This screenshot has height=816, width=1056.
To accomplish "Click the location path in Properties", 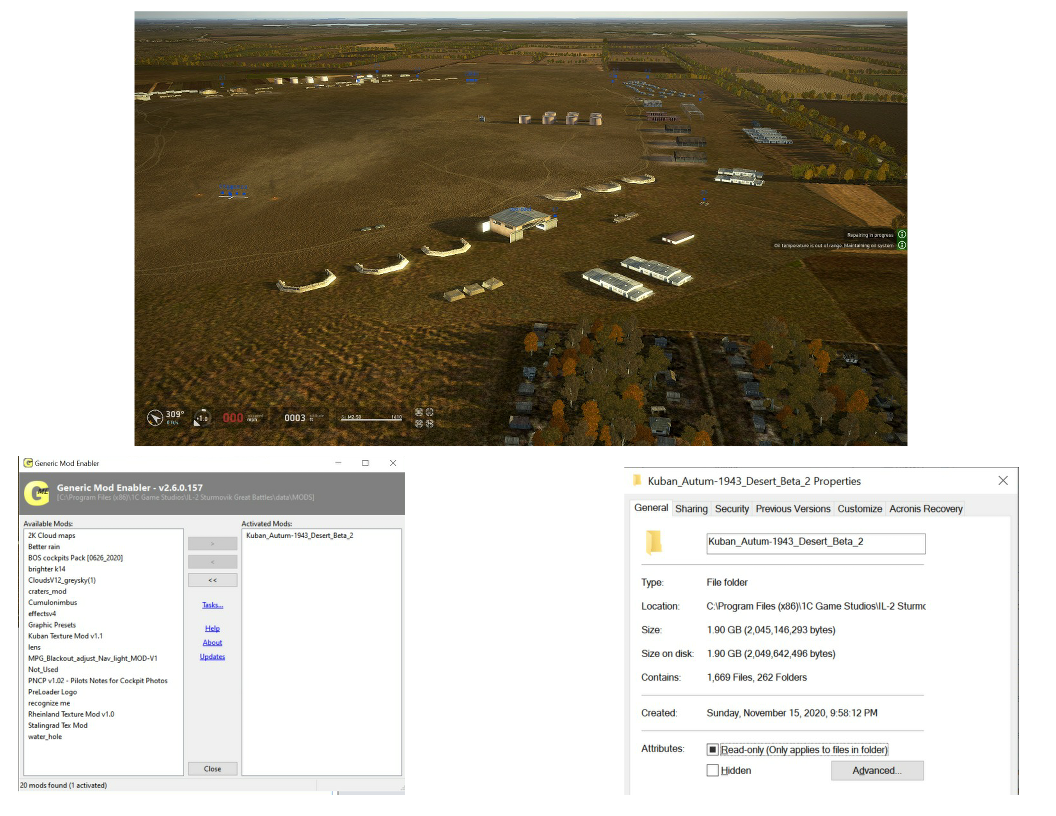I will coord(816,606).
